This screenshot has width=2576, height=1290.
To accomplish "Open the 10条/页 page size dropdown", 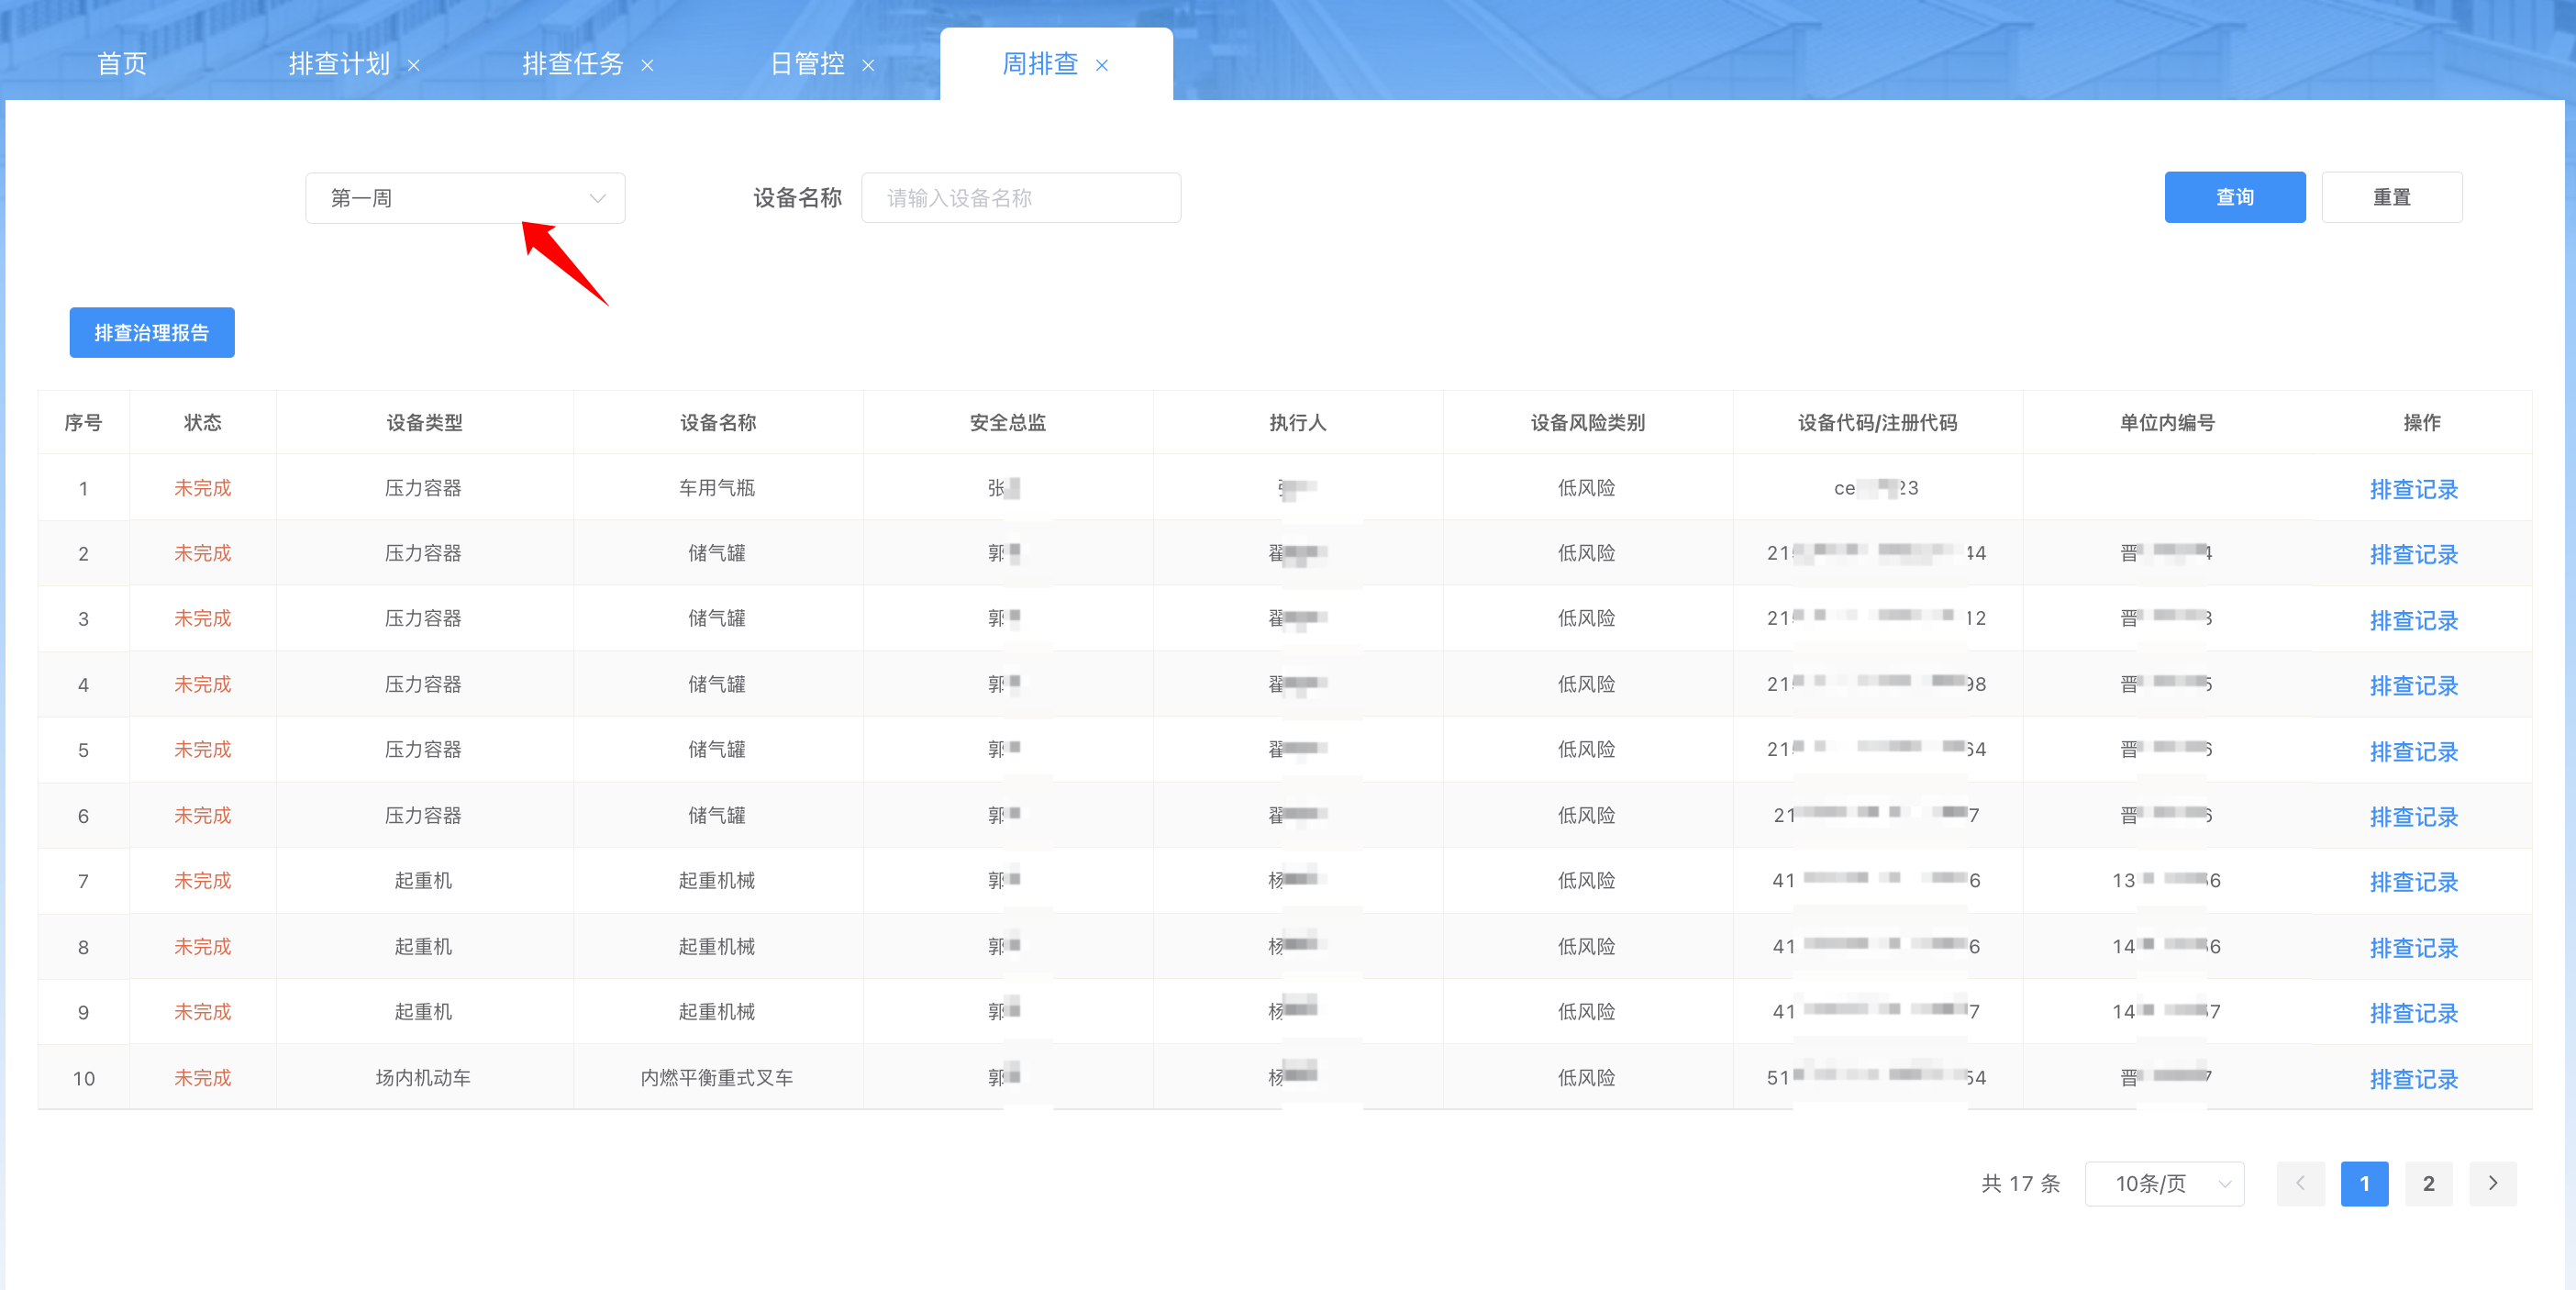I will pos(2164,1183).
